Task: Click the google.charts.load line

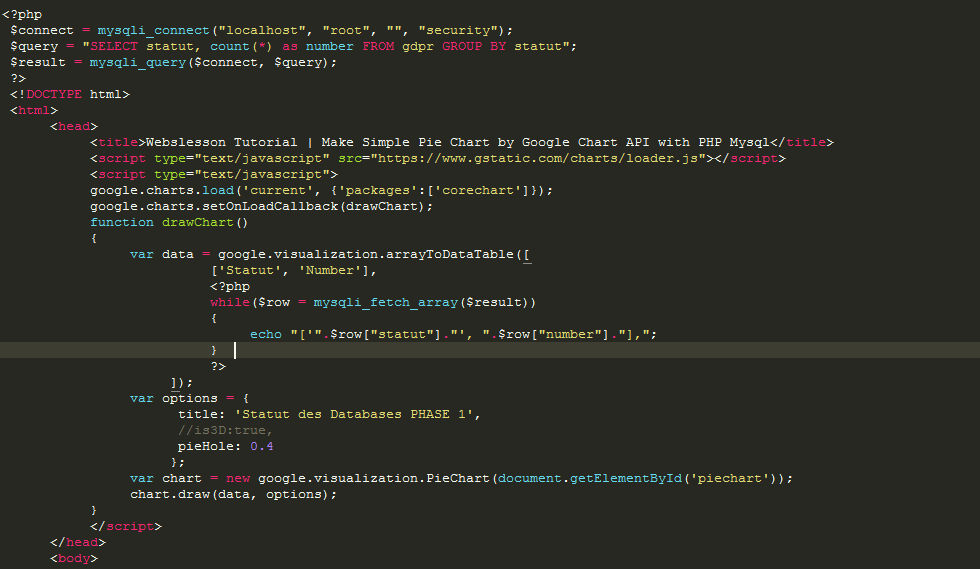Action: 321,190
